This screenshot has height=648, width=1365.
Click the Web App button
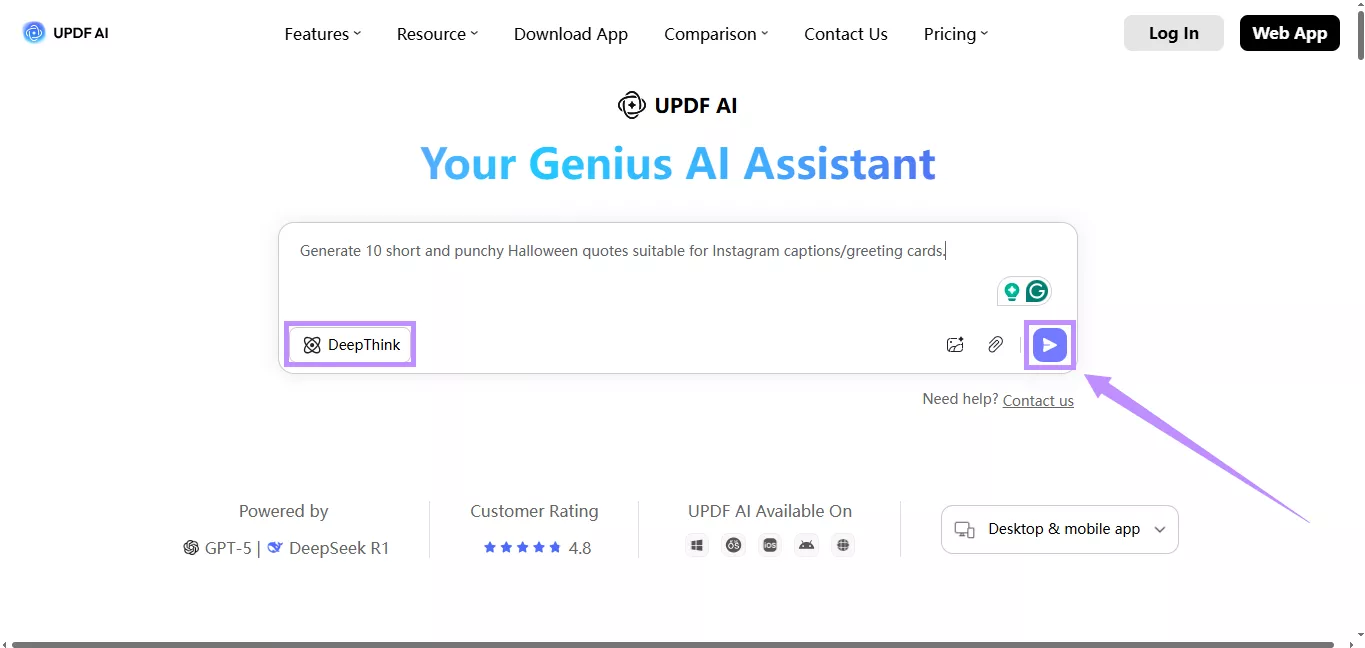(1289, 32)
